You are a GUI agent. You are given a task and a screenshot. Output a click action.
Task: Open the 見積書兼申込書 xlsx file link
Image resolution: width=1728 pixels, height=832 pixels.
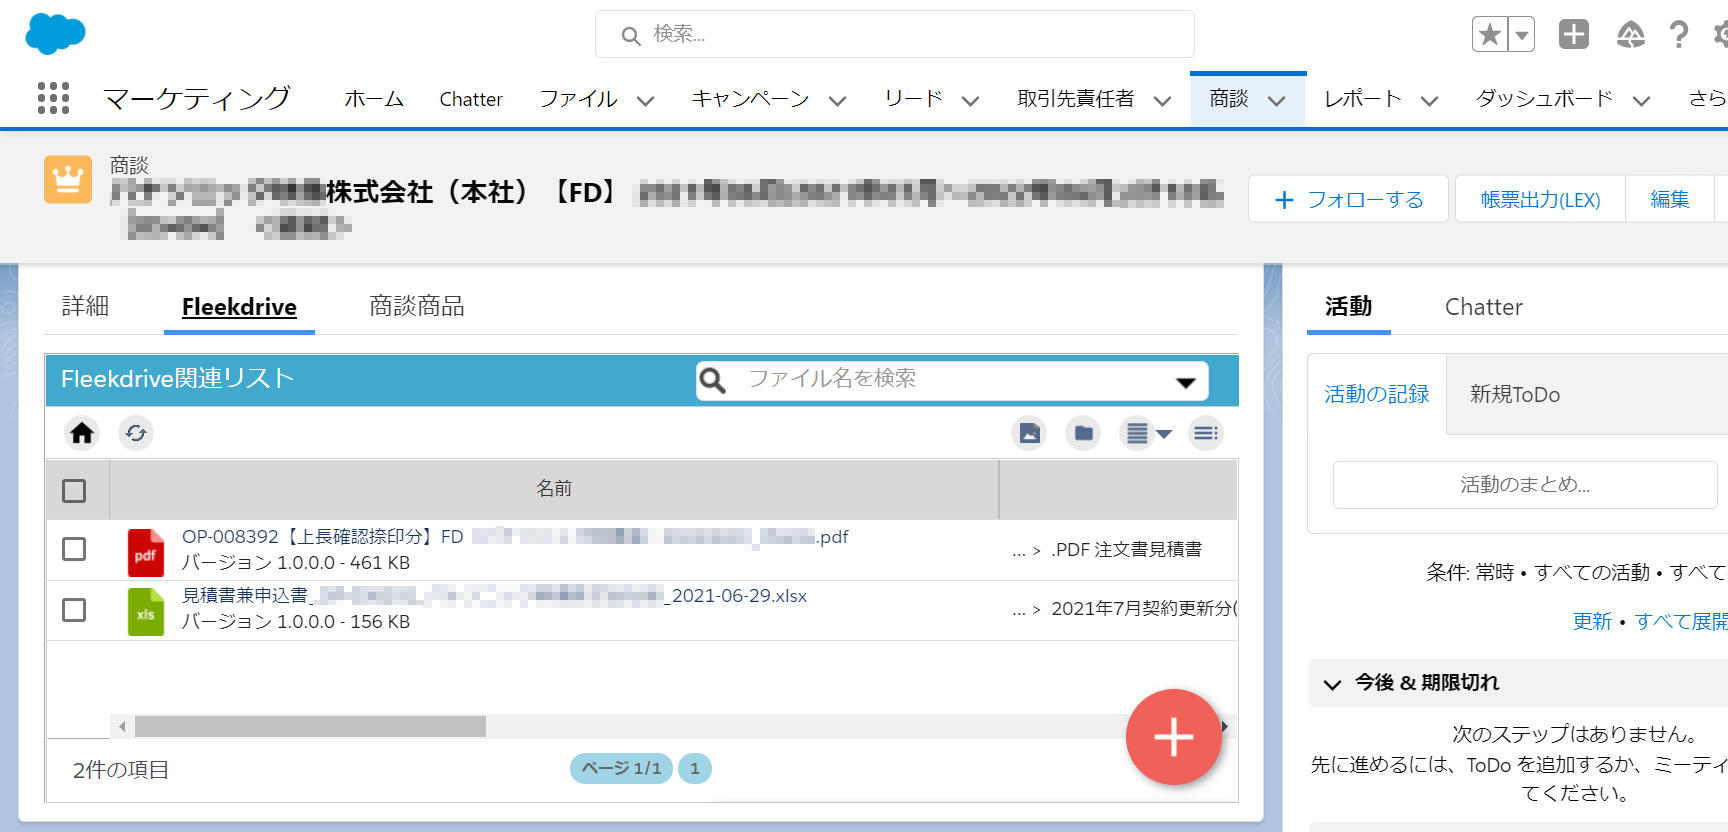tap(494, 596)
